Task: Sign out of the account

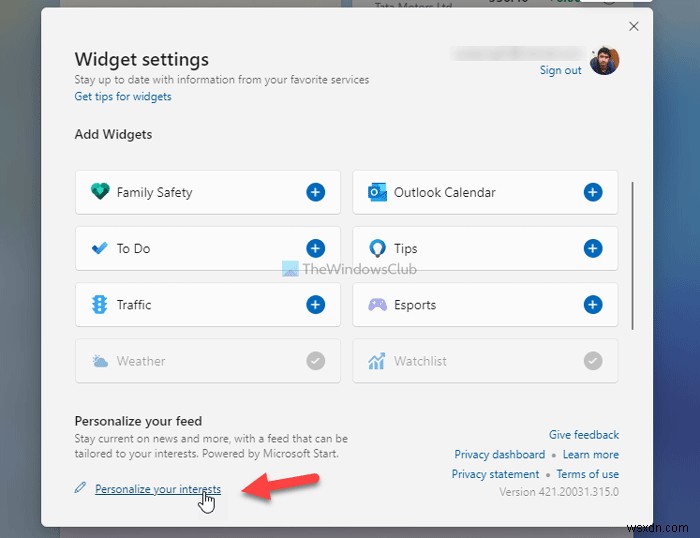Action: click(x=560, y=70)
